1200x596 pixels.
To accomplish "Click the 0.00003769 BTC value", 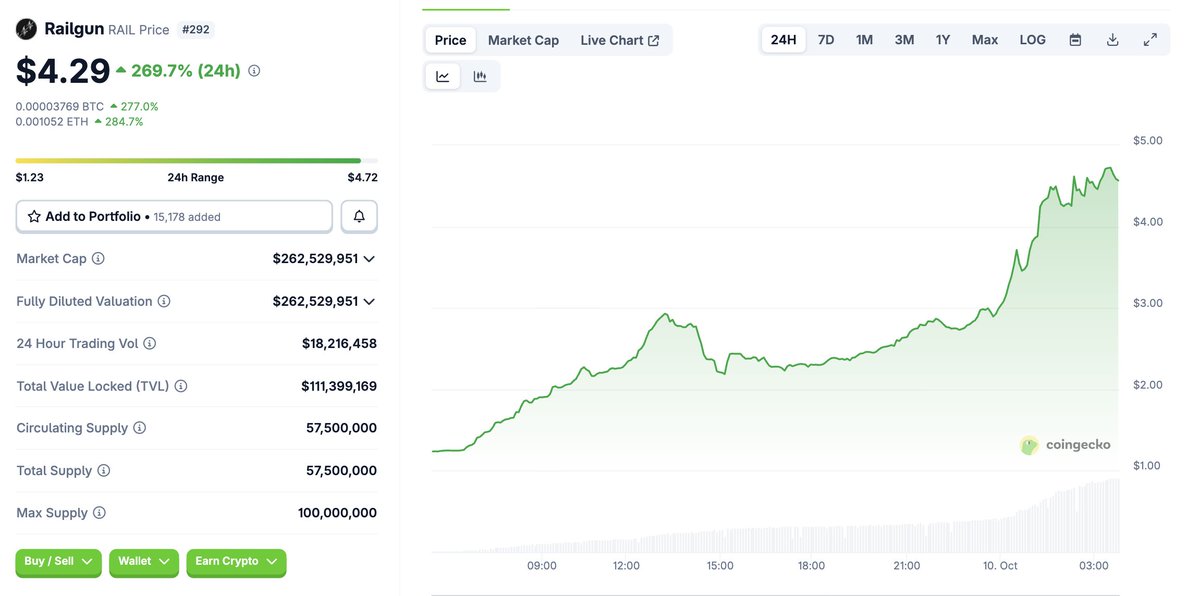I will click(x=60, y=106).
